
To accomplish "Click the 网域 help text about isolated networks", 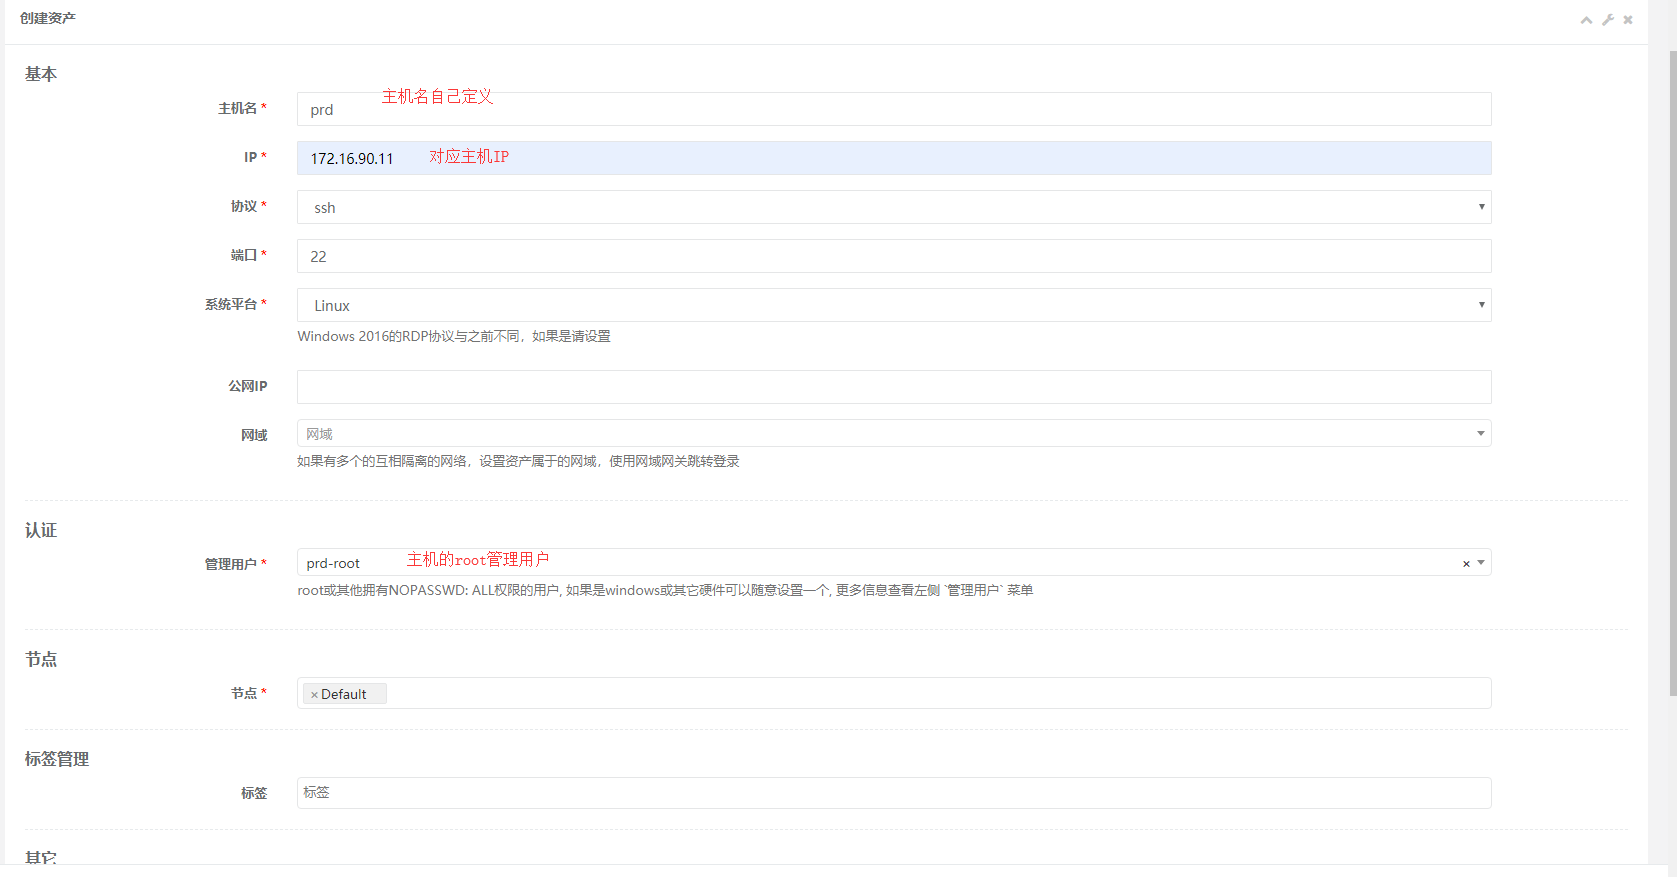I will click(x=518, y=461).
